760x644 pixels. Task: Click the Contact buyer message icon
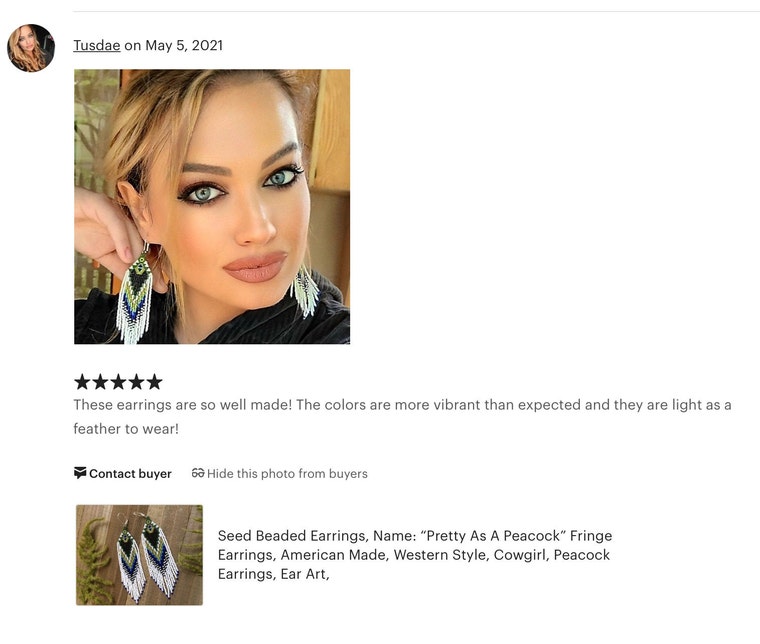80,472
